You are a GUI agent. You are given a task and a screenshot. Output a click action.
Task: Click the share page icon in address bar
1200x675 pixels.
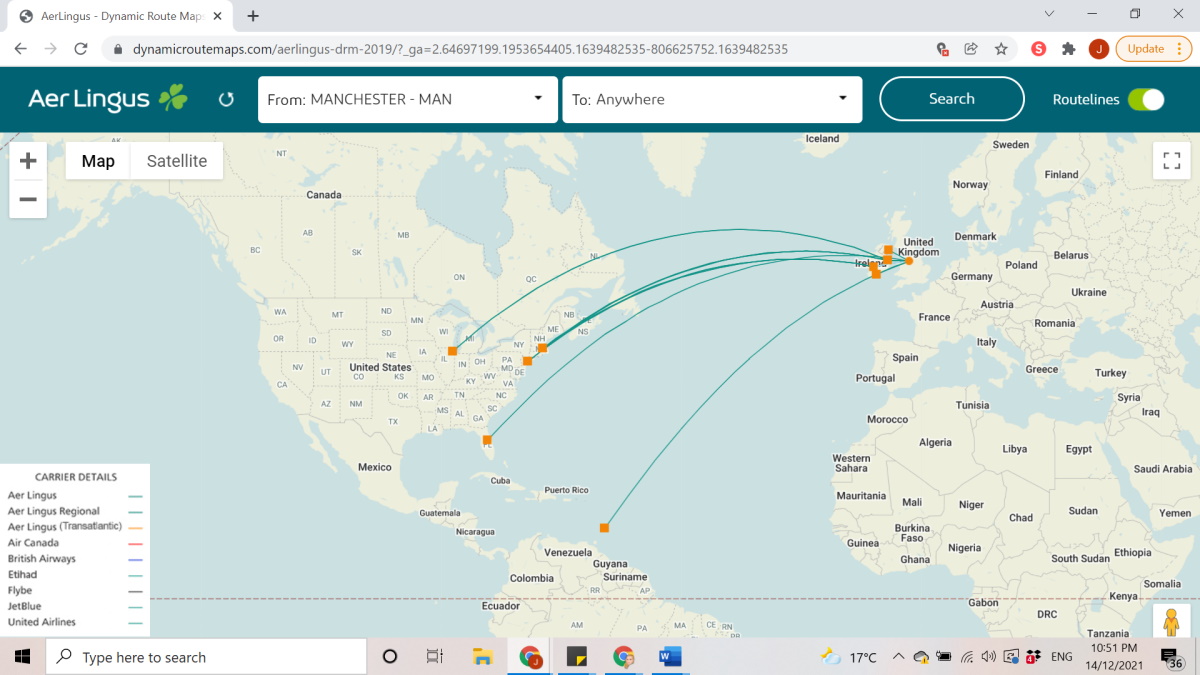point(971,48)
